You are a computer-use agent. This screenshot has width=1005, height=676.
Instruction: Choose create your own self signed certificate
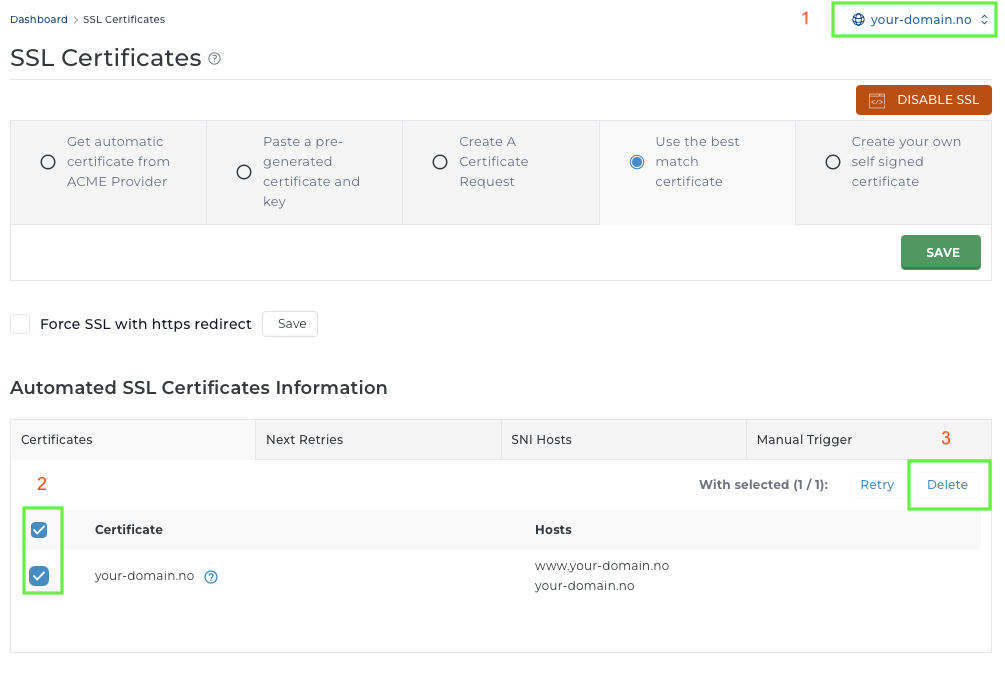coord(833,162)
